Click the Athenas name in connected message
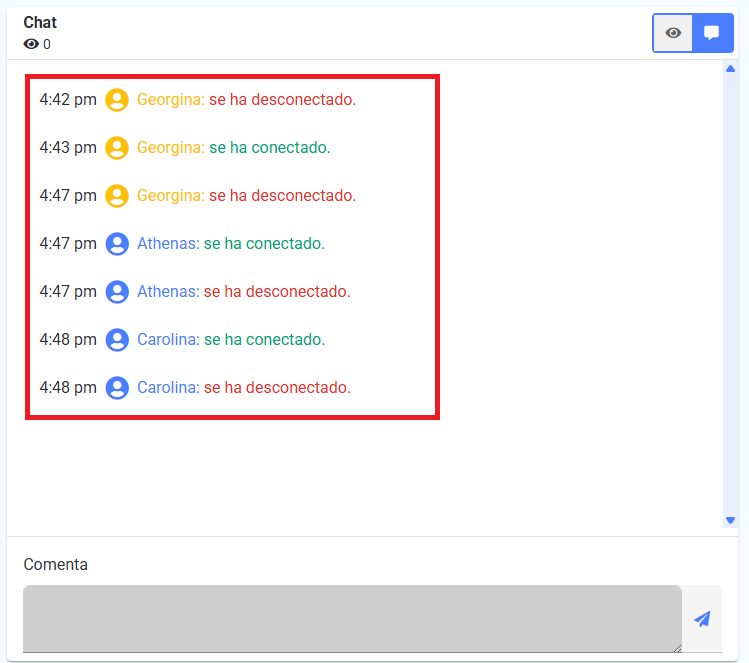Screen dimensions: 749x663 pyautogui.click(x=168, y=243)
